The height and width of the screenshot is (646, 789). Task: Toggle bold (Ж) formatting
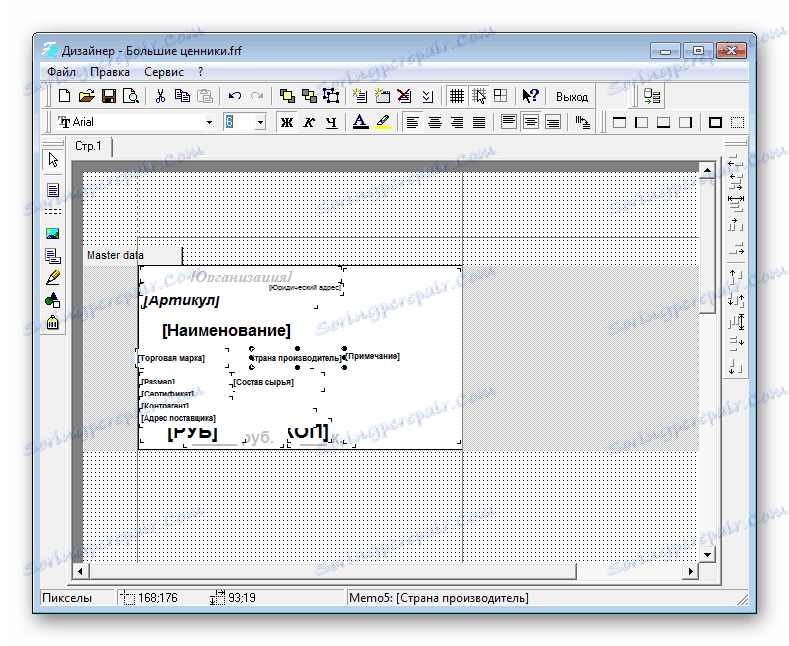(287, 122)
